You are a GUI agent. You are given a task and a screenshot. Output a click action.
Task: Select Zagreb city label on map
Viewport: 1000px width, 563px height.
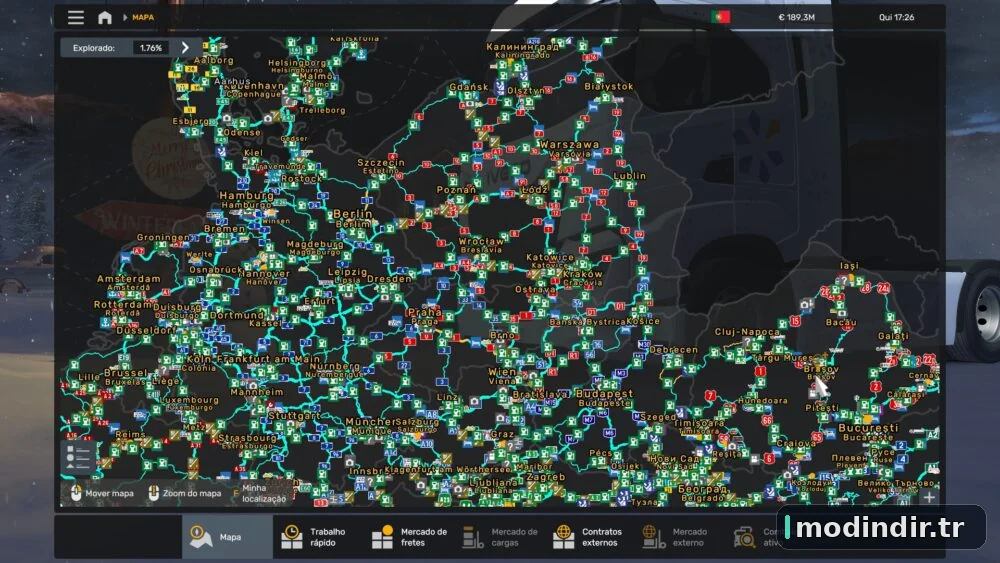click(x=545, y=477)
